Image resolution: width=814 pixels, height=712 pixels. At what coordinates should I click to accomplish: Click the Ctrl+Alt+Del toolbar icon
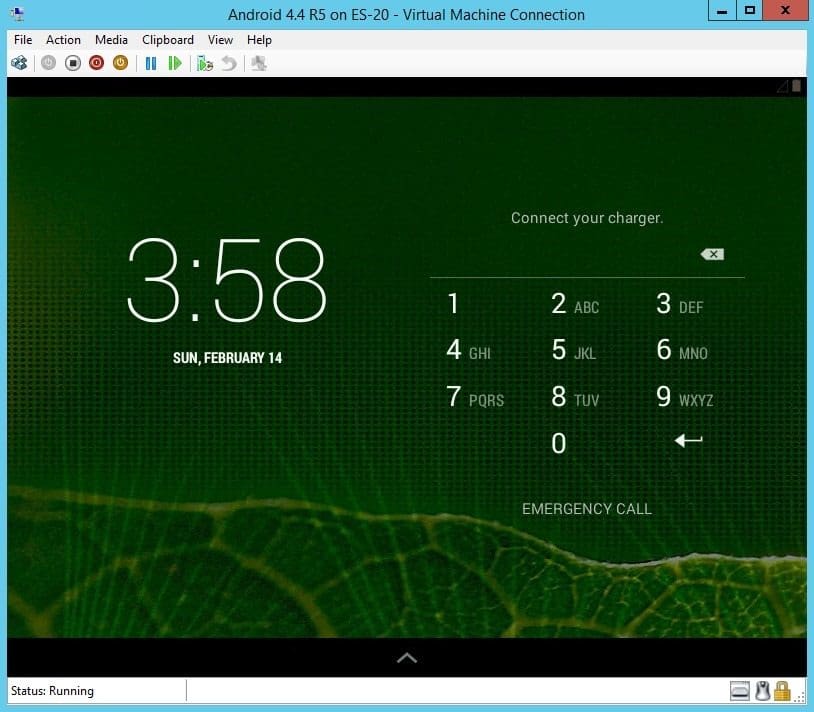19,63
